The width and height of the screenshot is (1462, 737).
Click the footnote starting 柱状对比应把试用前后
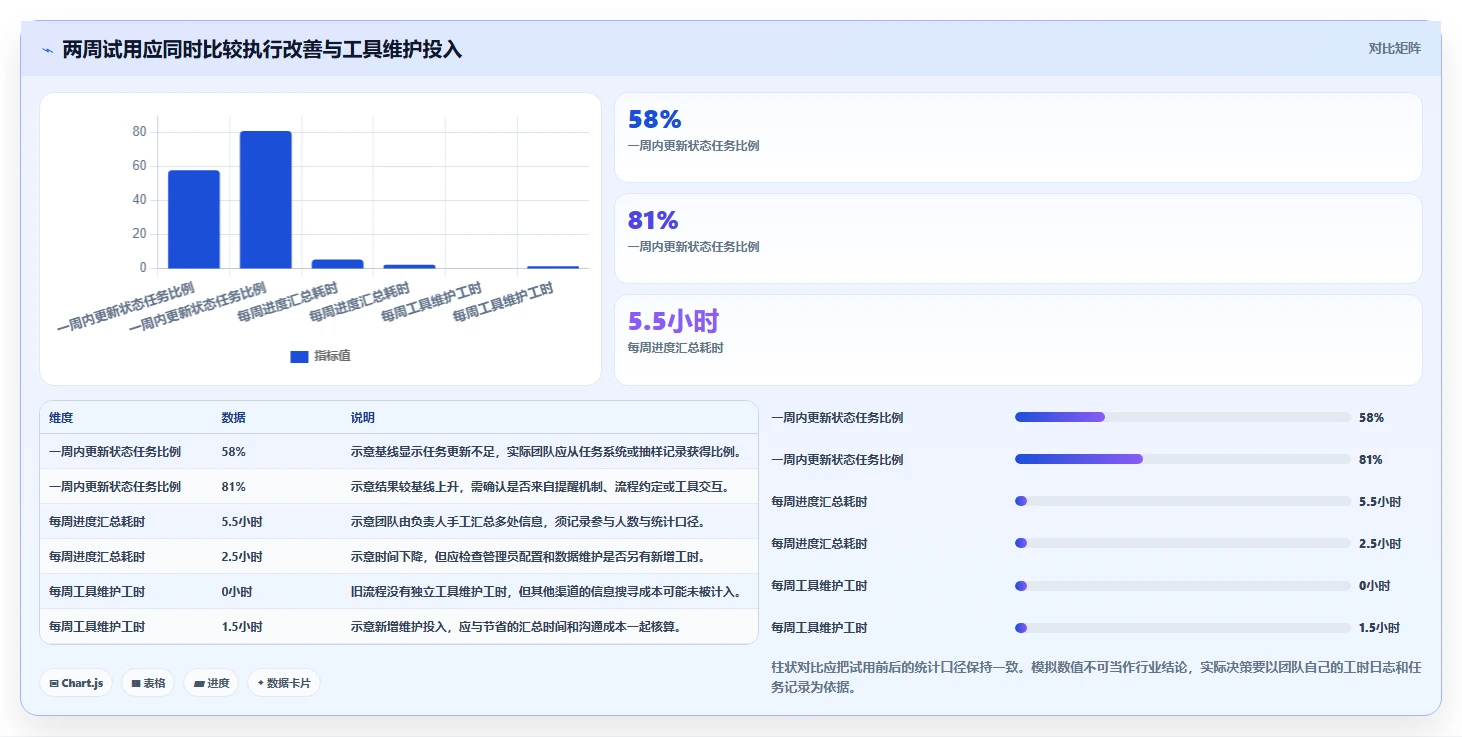[1096, 677]
